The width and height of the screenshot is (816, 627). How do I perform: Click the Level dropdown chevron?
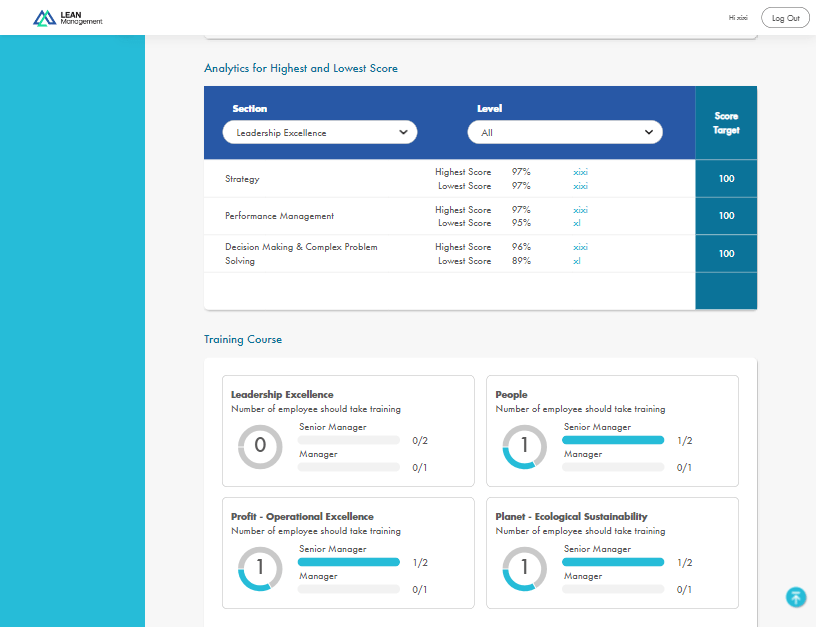click(x=651, y=131)
